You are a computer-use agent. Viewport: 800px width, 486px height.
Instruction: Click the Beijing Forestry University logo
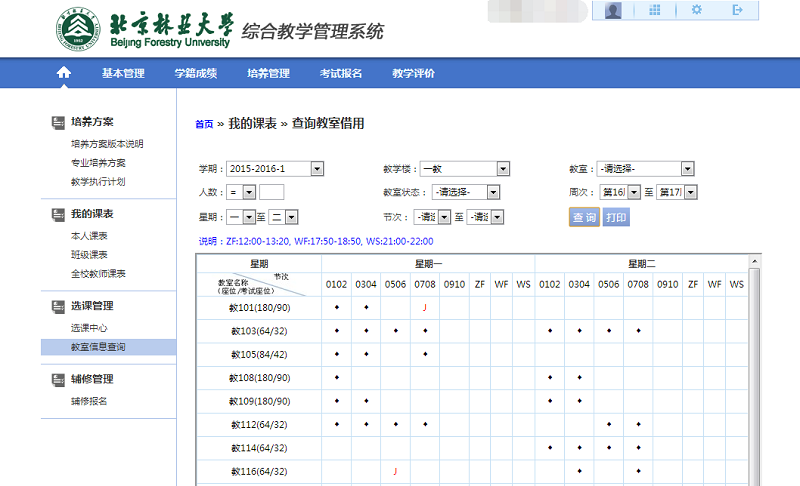(x=78, y=29)
